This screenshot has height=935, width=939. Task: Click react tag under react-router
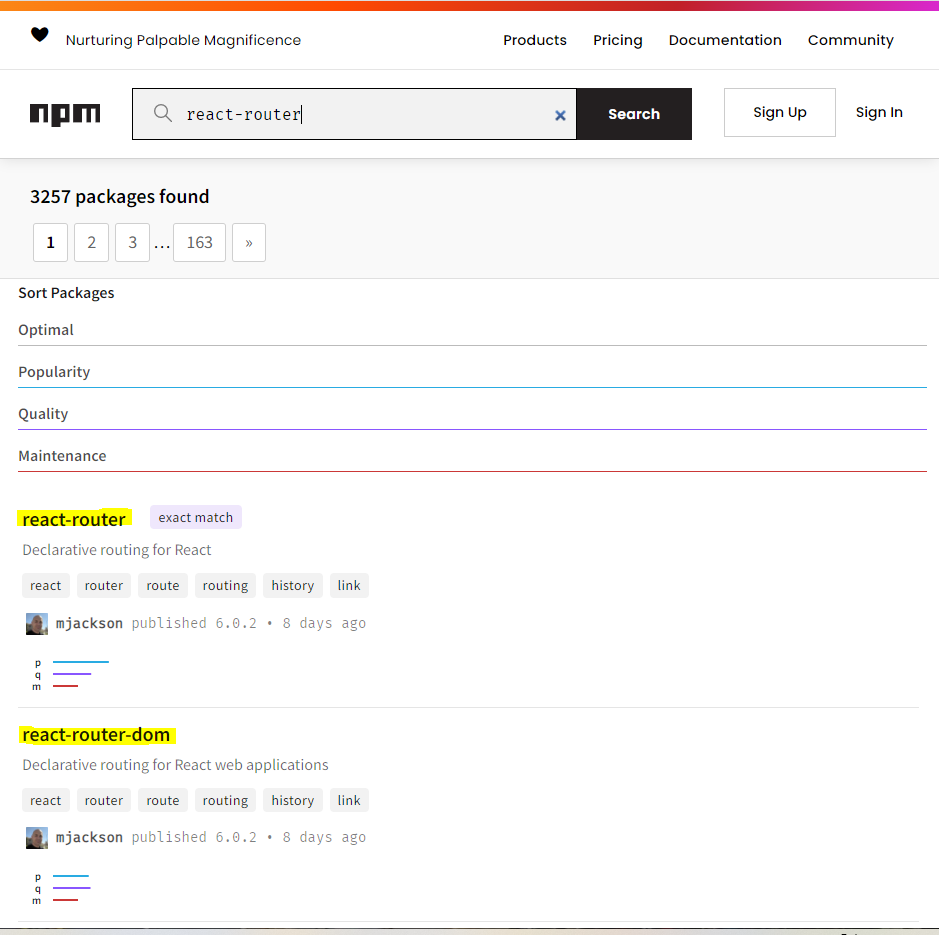pos(46,585)
